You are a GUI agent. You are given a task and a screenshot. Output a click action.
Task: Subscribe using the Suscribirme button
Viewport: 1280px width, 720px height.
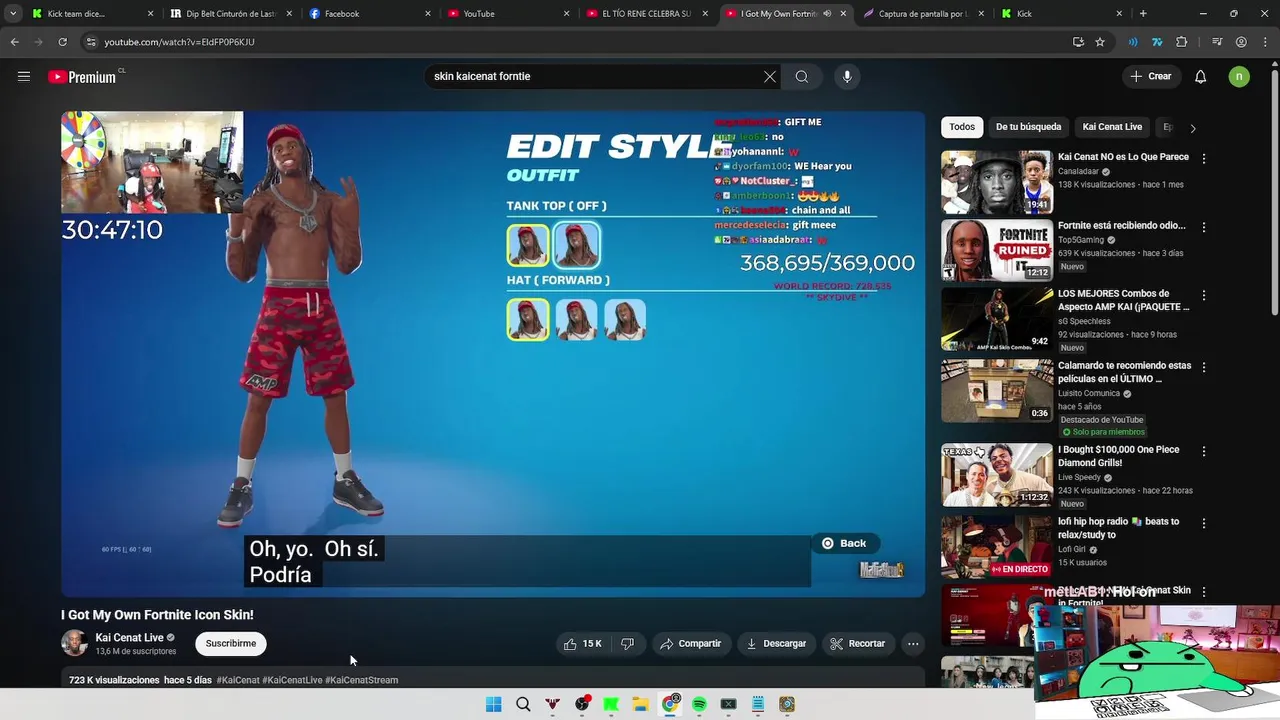[x=231, y=644]
